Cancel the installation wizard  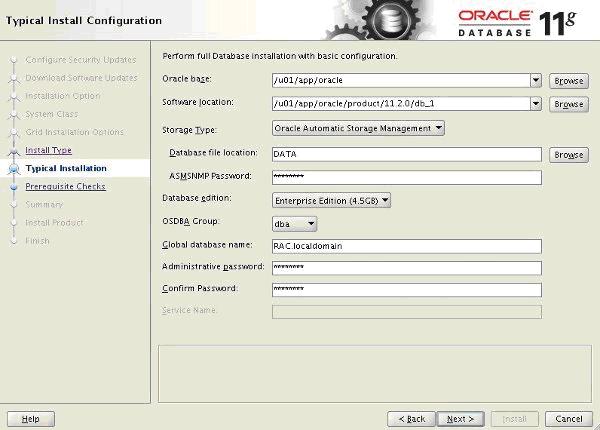[569, 419]
